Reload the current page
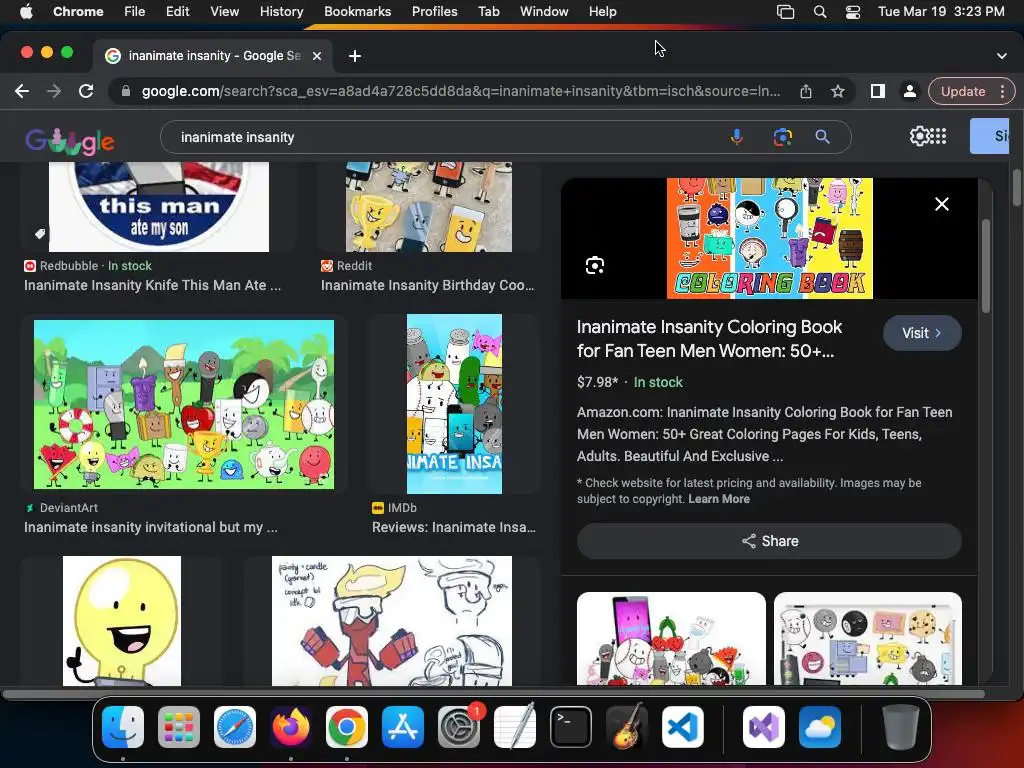 86,91
